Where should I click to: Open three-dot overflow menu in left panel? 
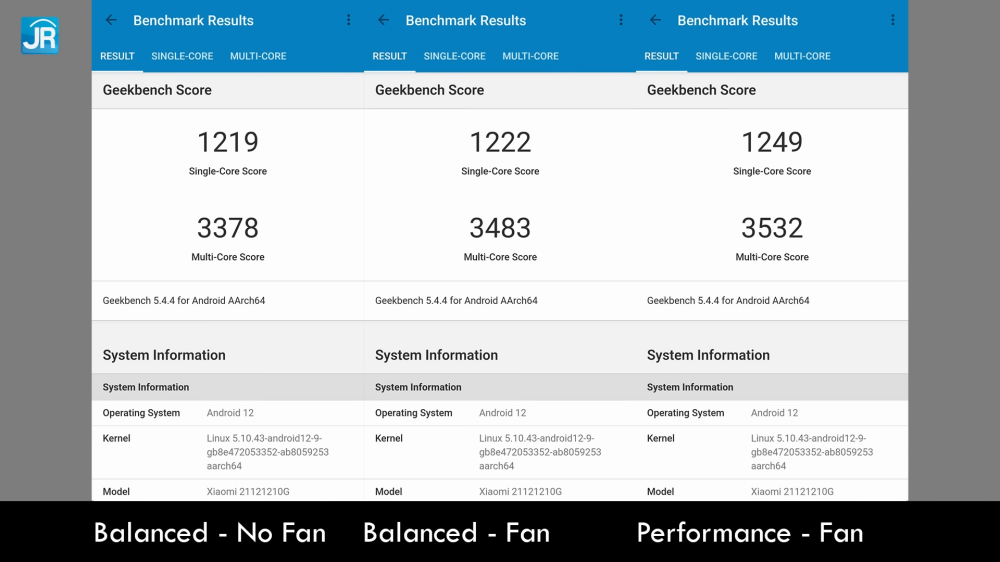click(348, 20)
